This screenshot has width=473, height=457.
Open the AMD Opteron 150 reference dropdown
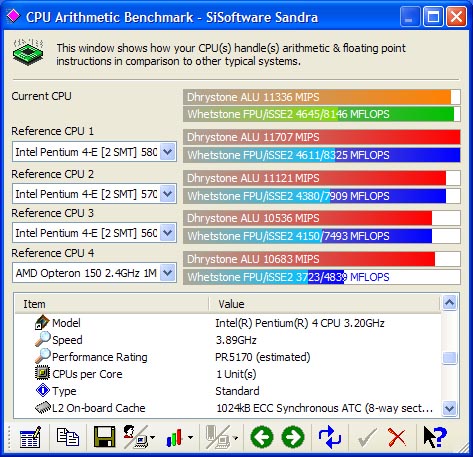click(x=168, y=273)
